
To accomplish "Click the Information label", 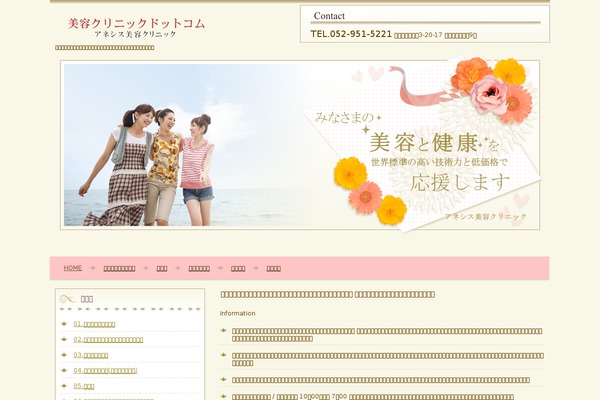I will coord(237,313).
